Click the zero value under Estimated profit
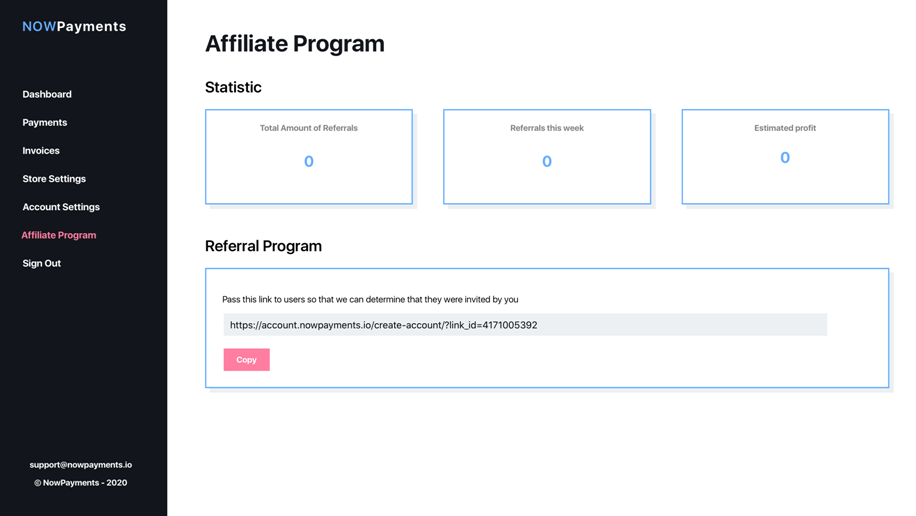The image size is (916, 516). 785,158
